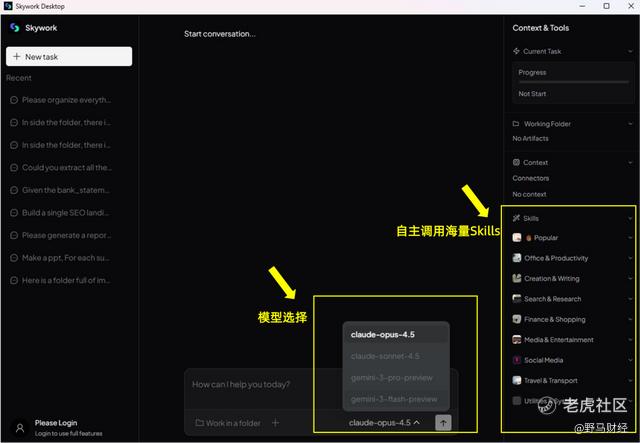Click the Office & Productivity category icon
Viewport: 640px width, 443px height.
tap(517, 258)
